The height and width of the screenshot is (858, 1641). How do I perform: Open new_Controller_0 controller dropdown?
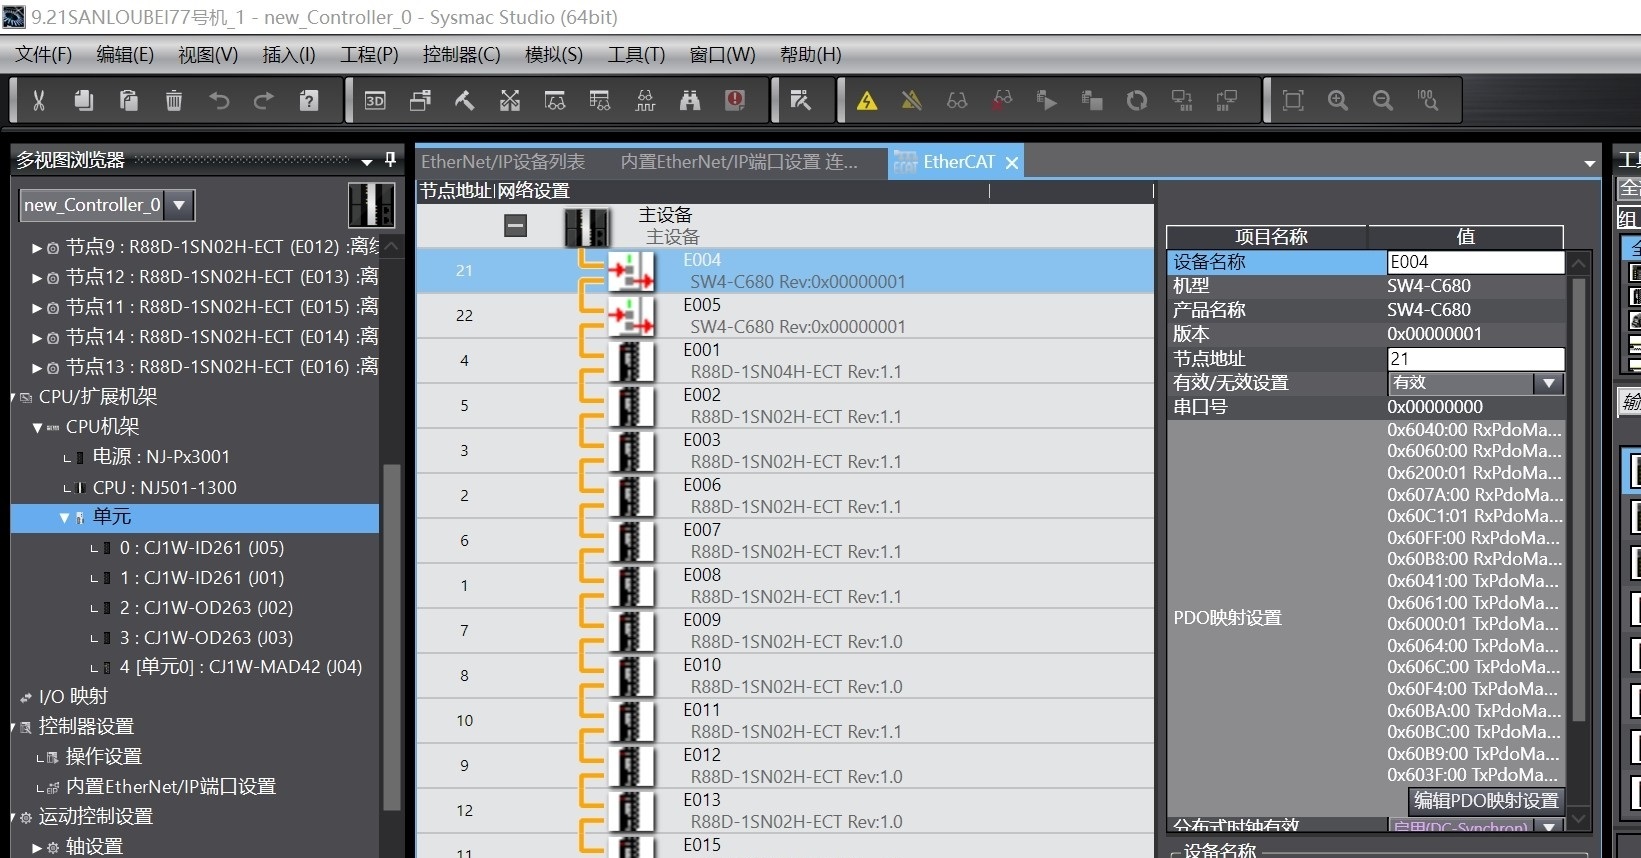click(179, 205)
